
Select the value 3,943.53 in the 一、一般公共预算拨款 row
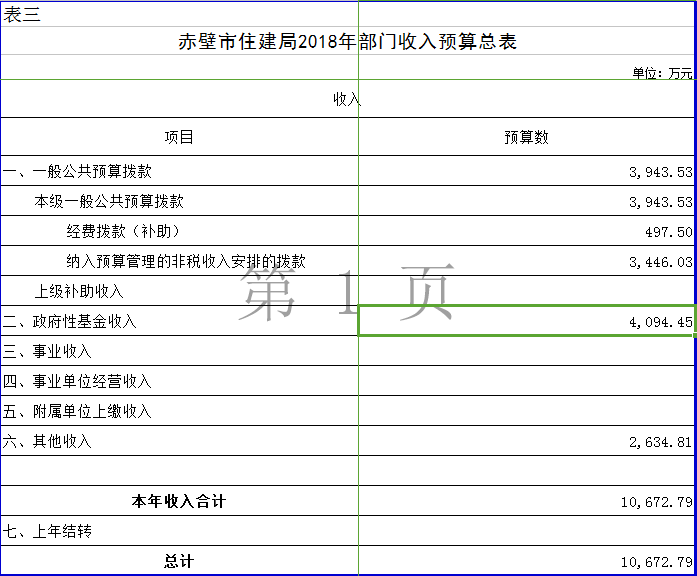[661, 172]
